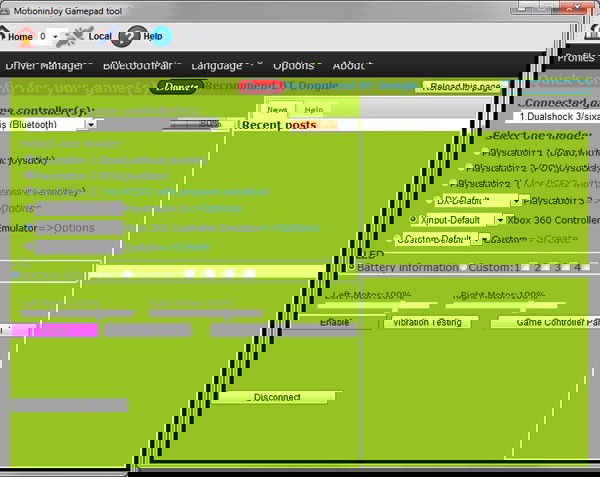
Task: Open the Game Controller Panel button
Action: coord(547,322)
